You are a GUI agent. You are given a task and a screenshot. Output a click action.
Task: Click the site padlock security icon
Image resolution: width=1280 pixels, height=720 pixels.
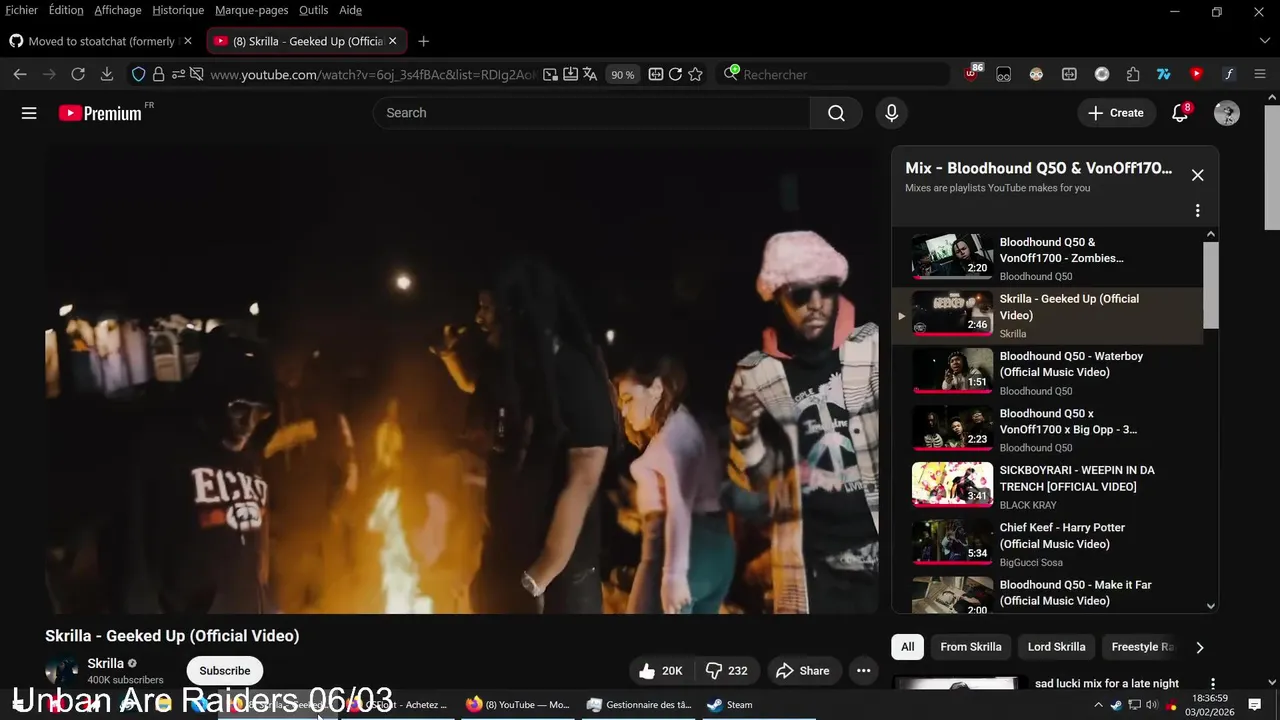tap(158, 74)
